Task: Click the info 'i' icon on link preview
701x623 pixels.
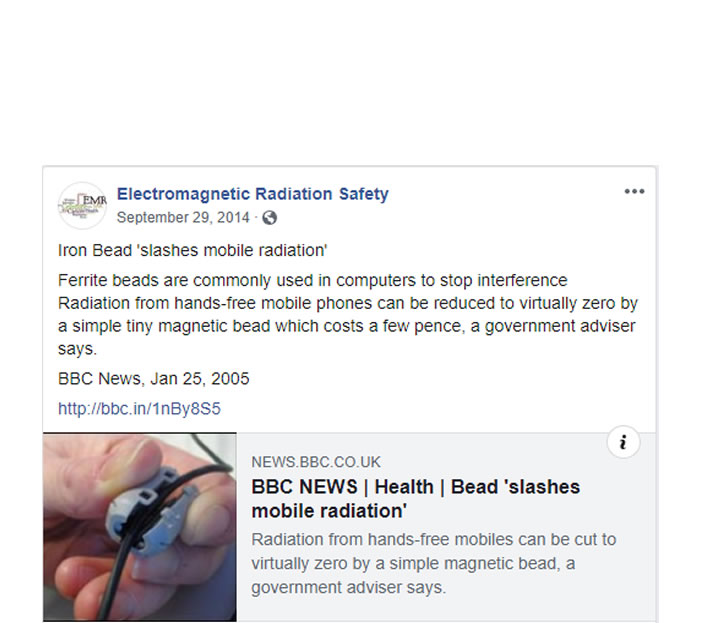Action: 623,442
